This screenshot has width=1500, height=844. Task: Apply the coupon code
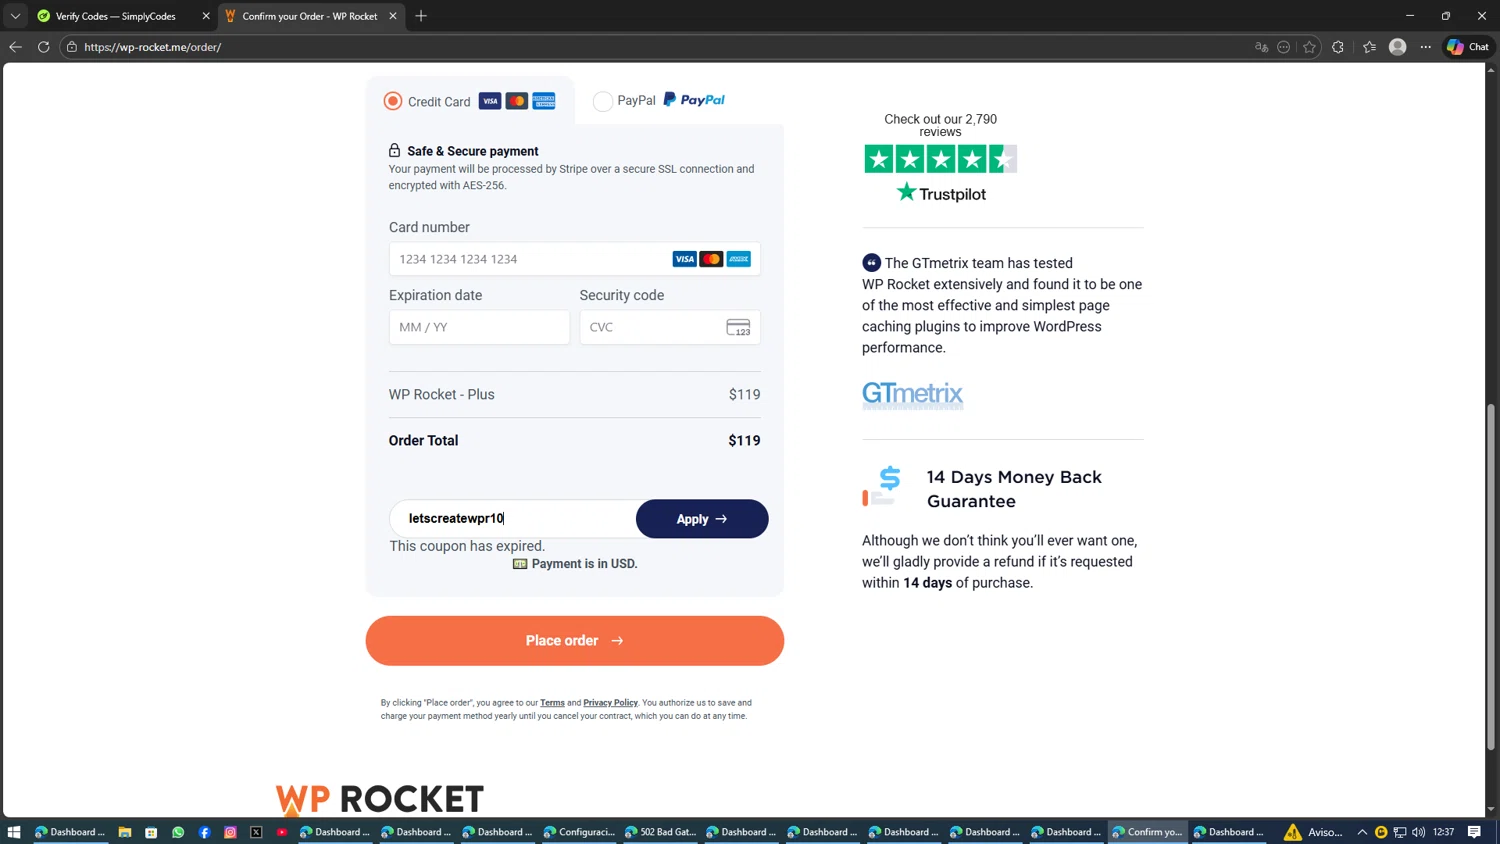(702, 519)
